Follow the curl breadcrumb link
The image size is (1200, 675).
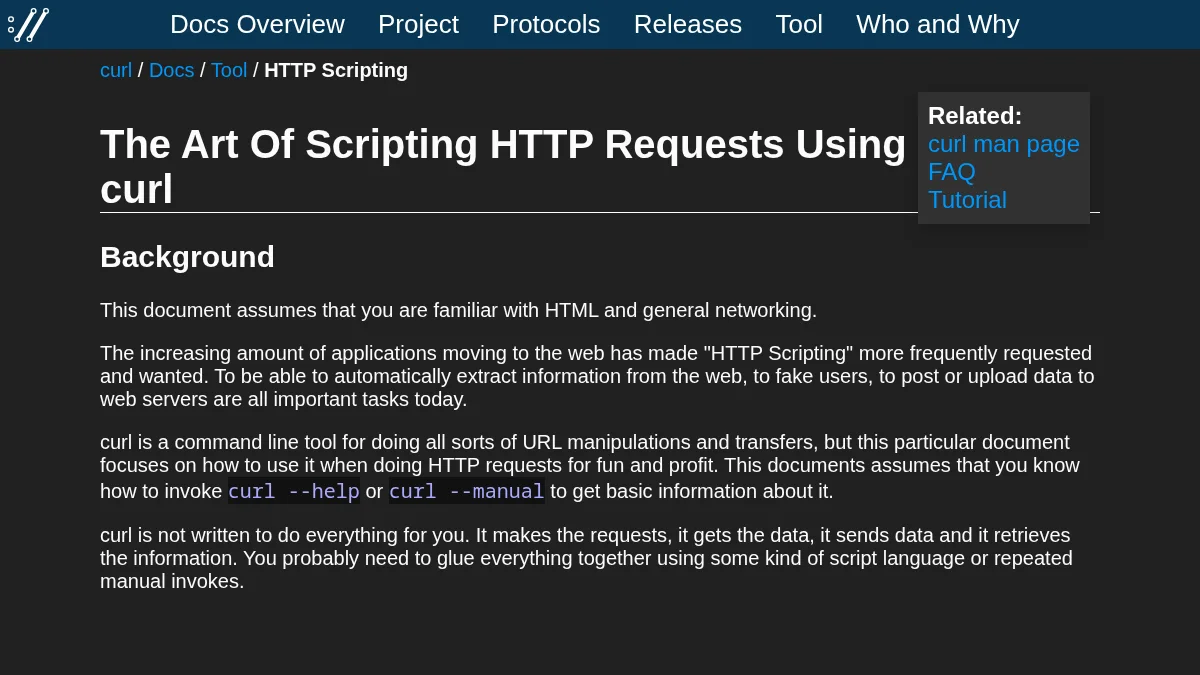pos(116,70)
